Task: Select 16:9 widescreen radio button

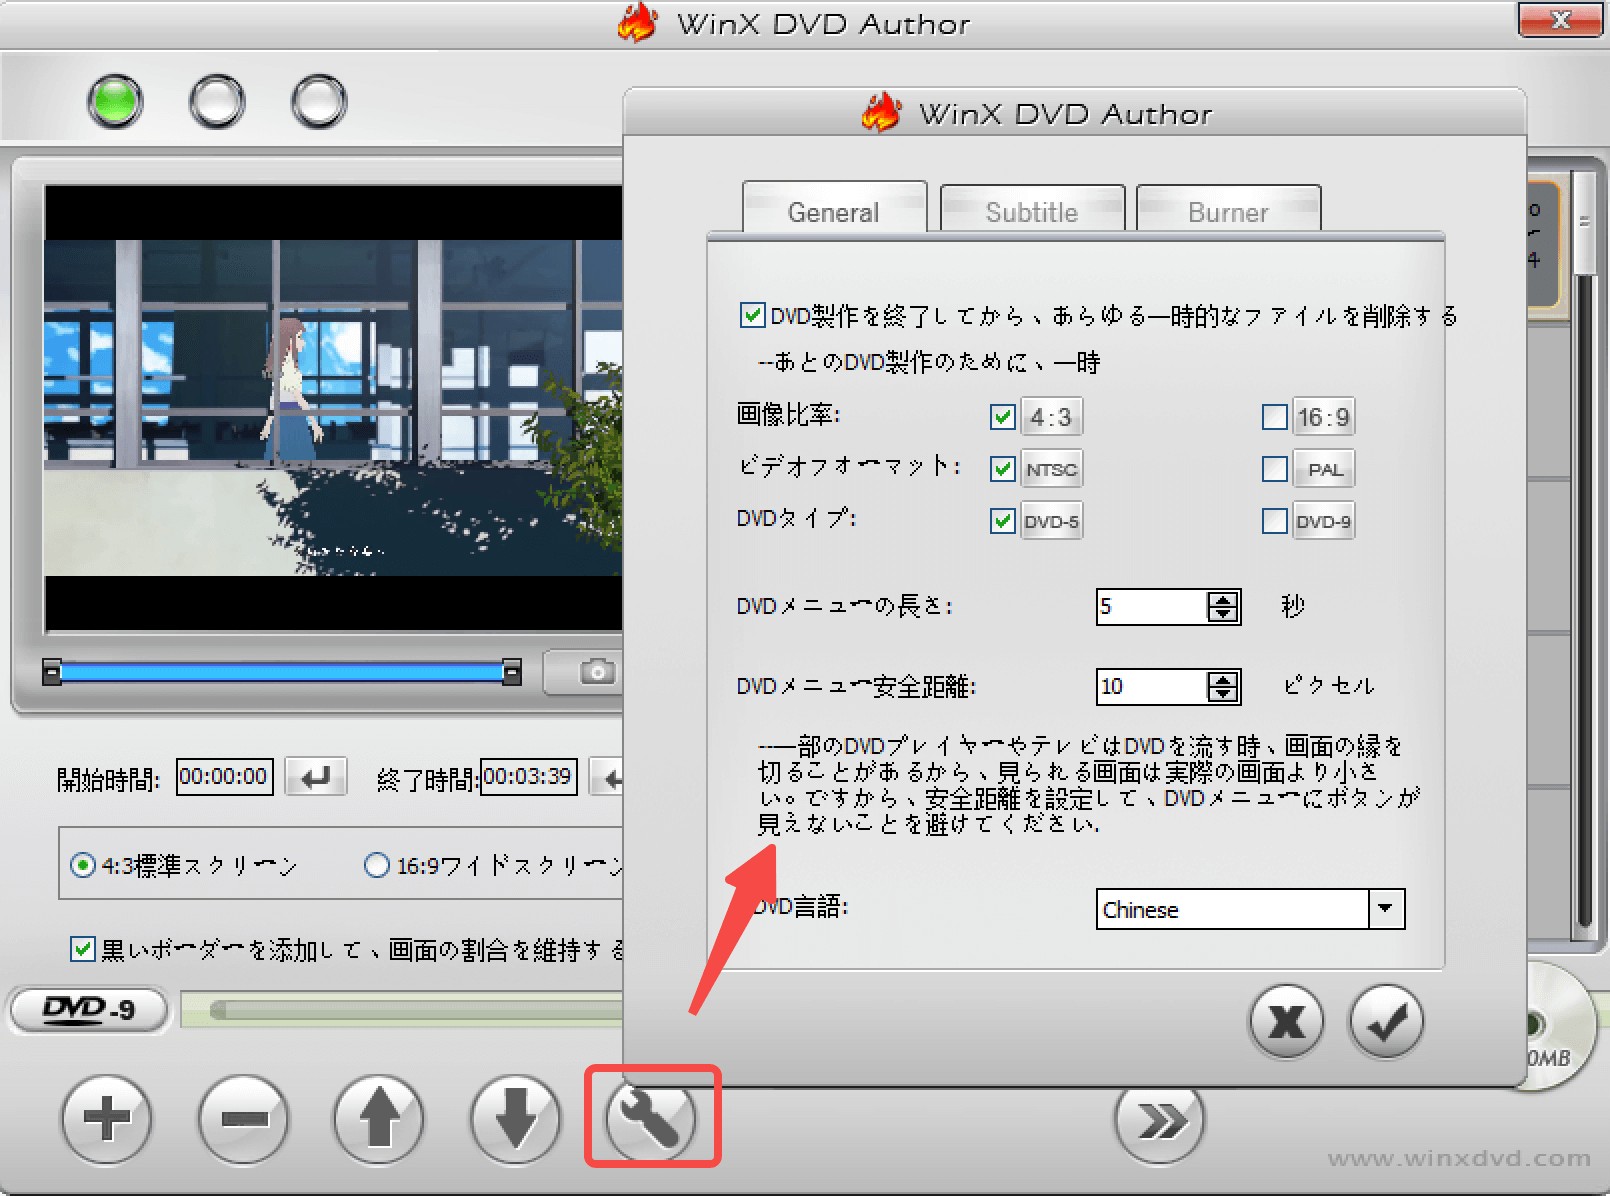Action: click(x=377, y=864)
